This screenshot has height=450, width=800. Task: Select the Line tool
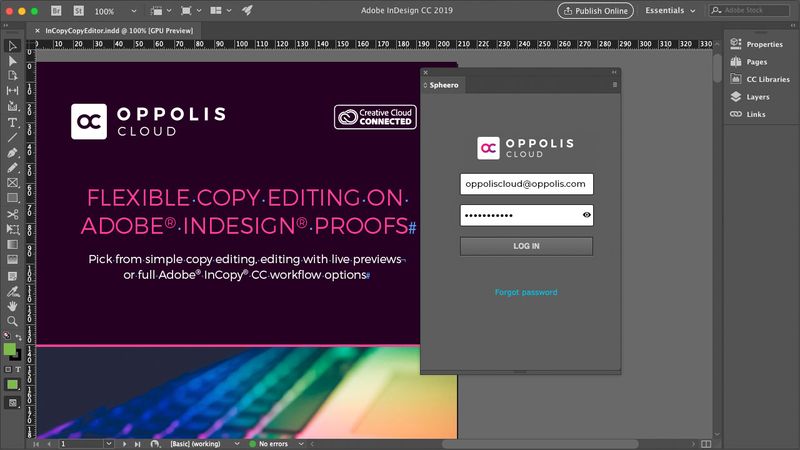[x=12, y=137]
